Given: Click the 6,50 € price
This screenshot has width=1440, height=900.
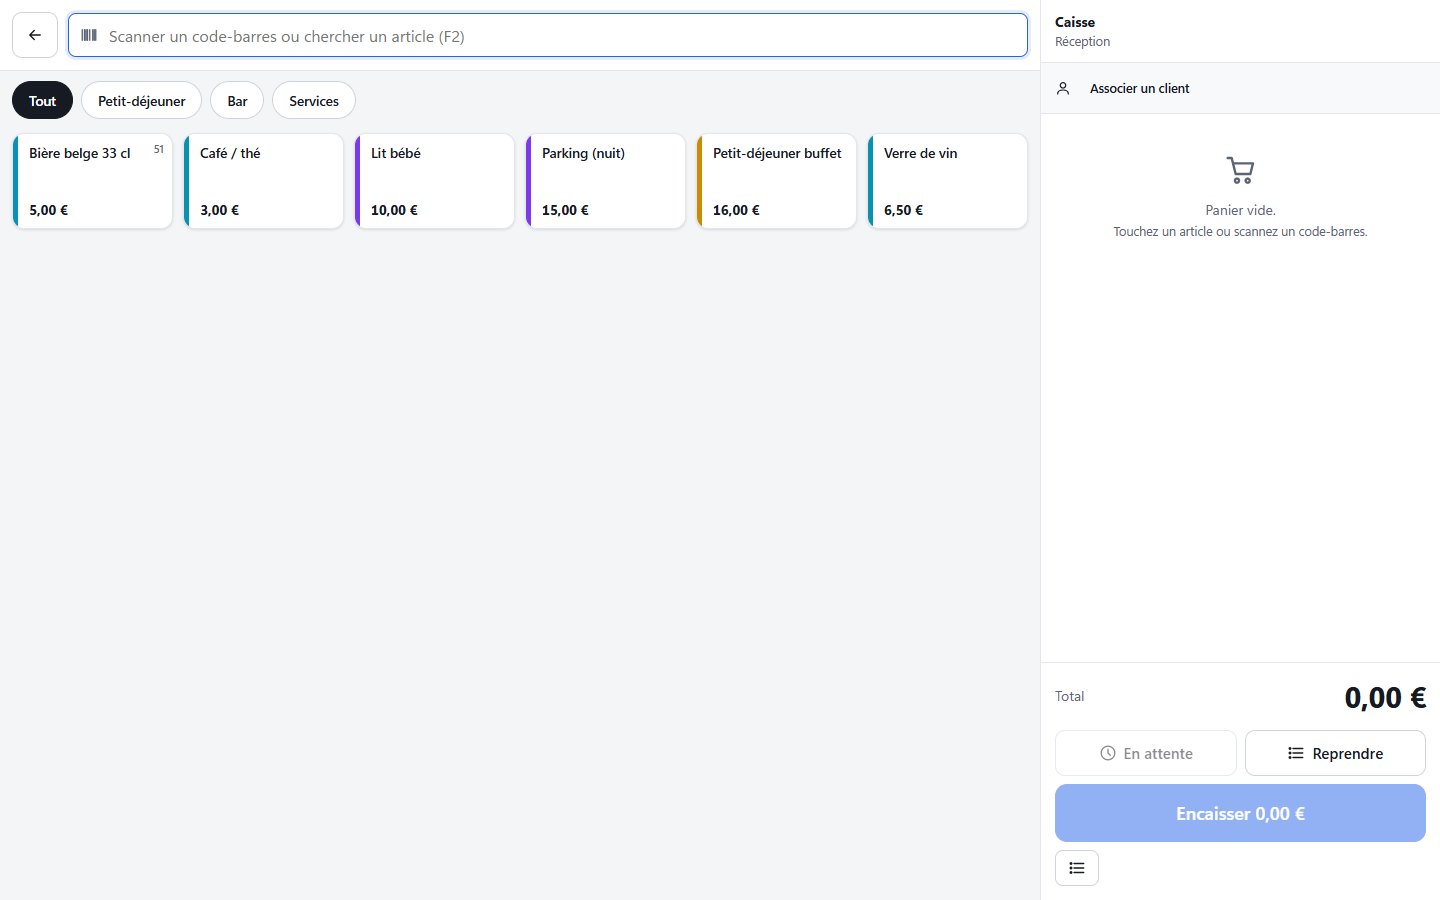Looking at the screenshot, I should tap(903, 210).
